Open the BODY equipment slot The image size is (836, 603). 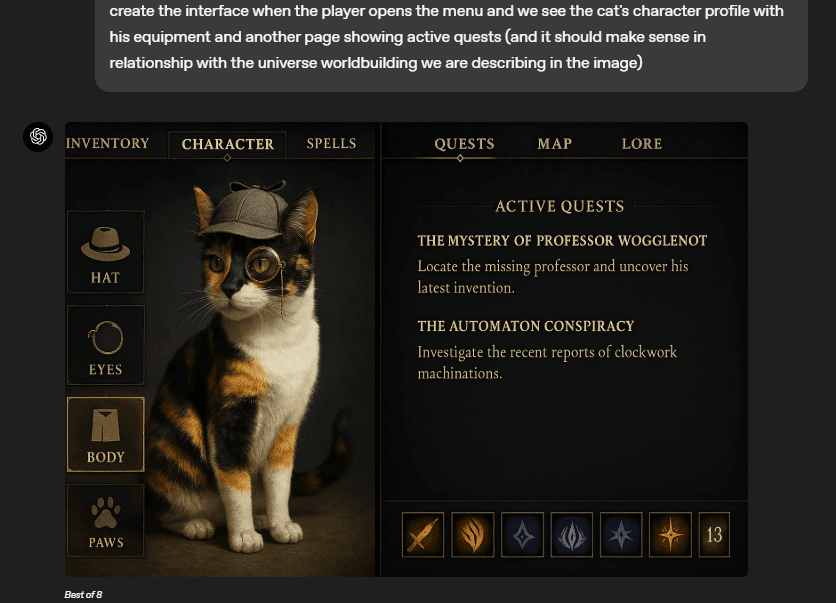point(106,435)
